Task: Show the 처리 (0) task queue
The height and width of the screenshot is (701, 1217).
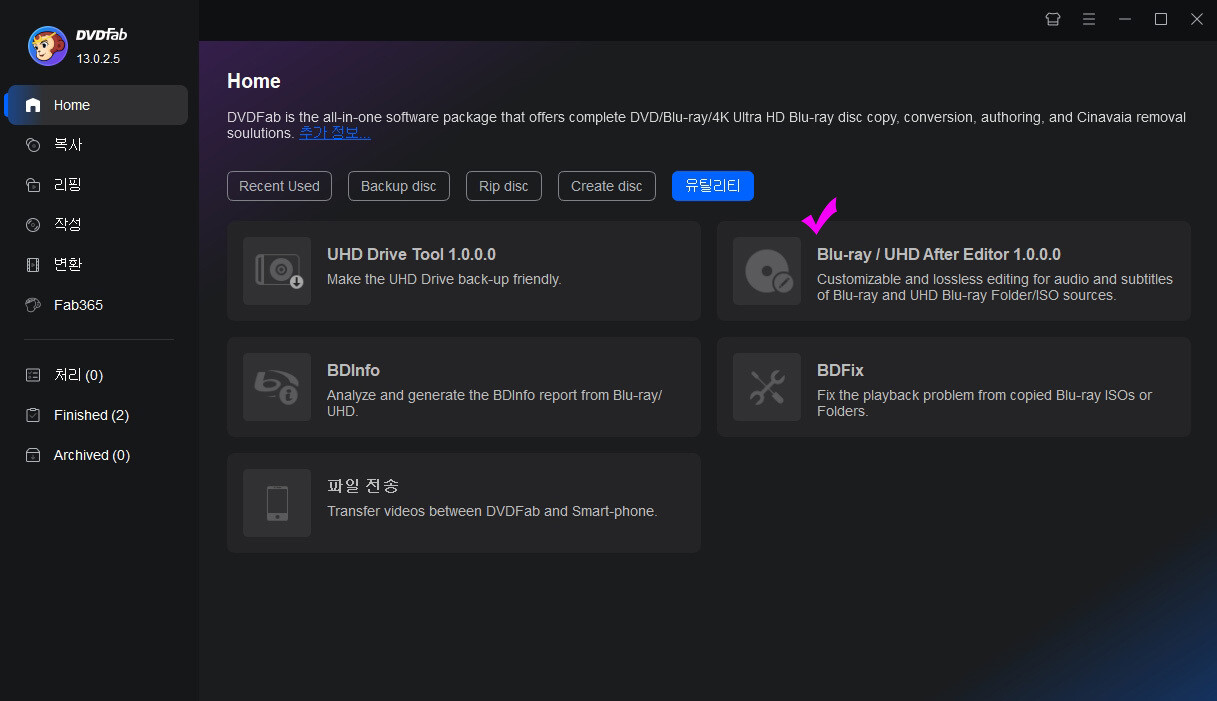Action: pyautogui.click(x=78, y=375)
